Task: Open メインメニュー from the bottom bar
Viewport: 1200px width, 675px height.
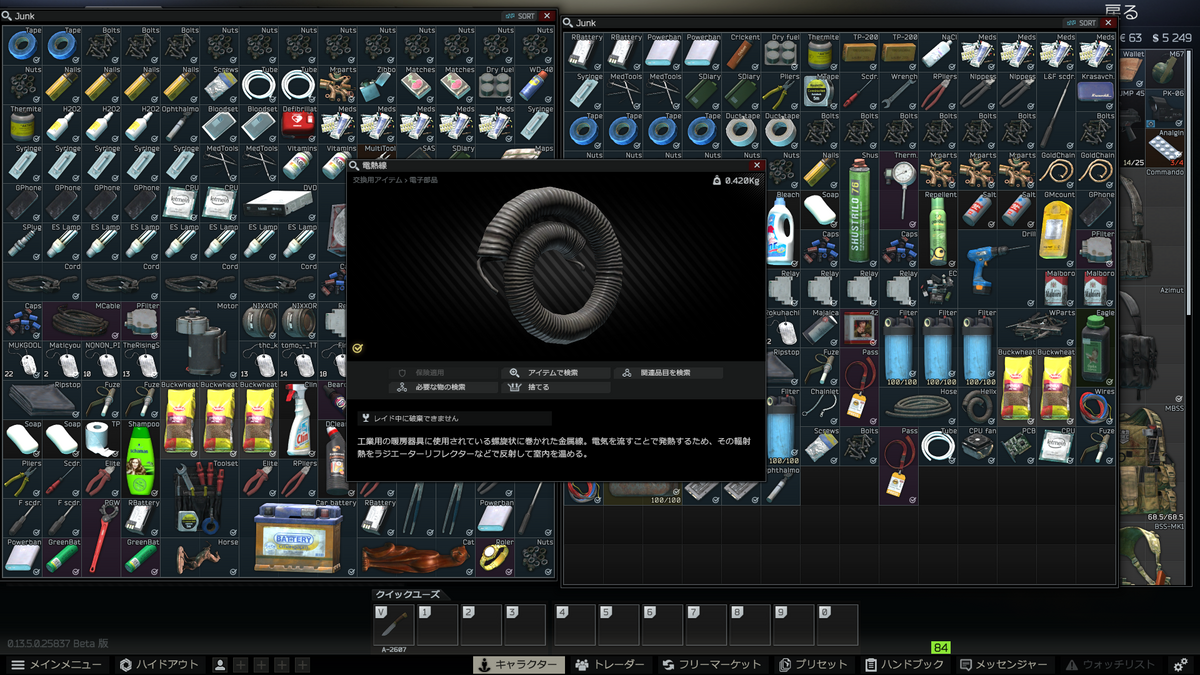Action: point(55,665)
